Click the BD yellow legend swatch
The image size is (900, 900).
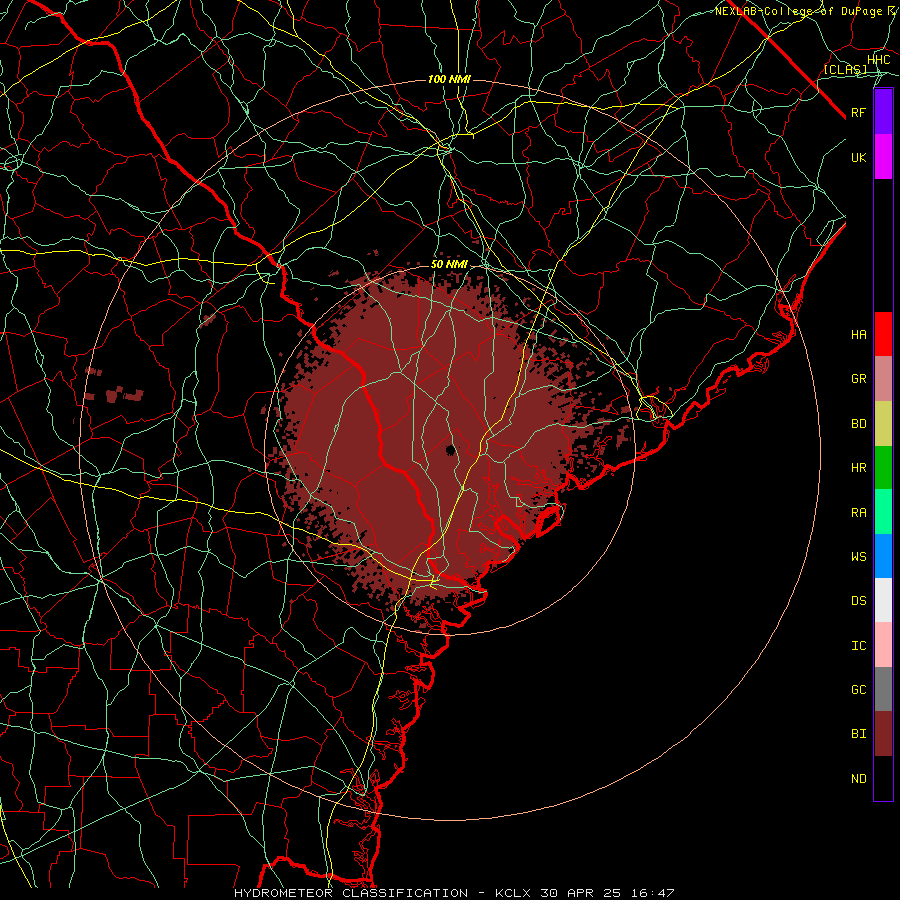[883, 424]
